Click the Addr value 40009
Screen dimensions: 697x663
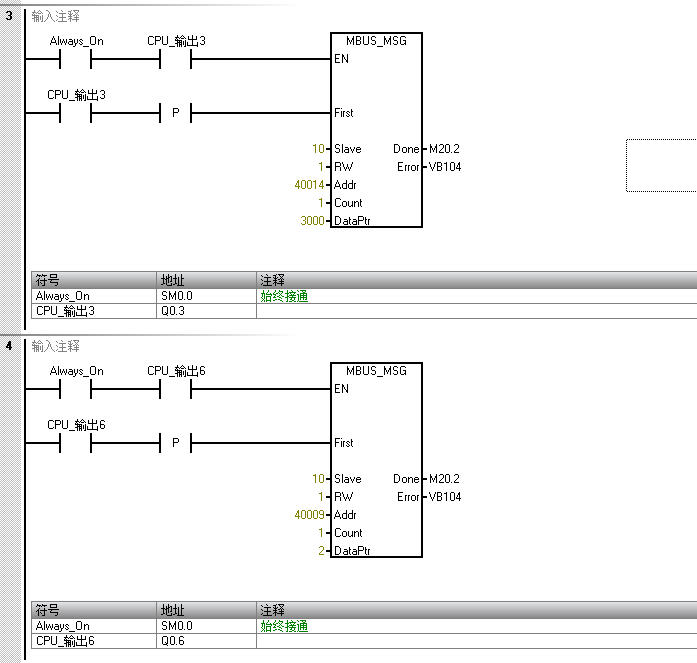310,515
